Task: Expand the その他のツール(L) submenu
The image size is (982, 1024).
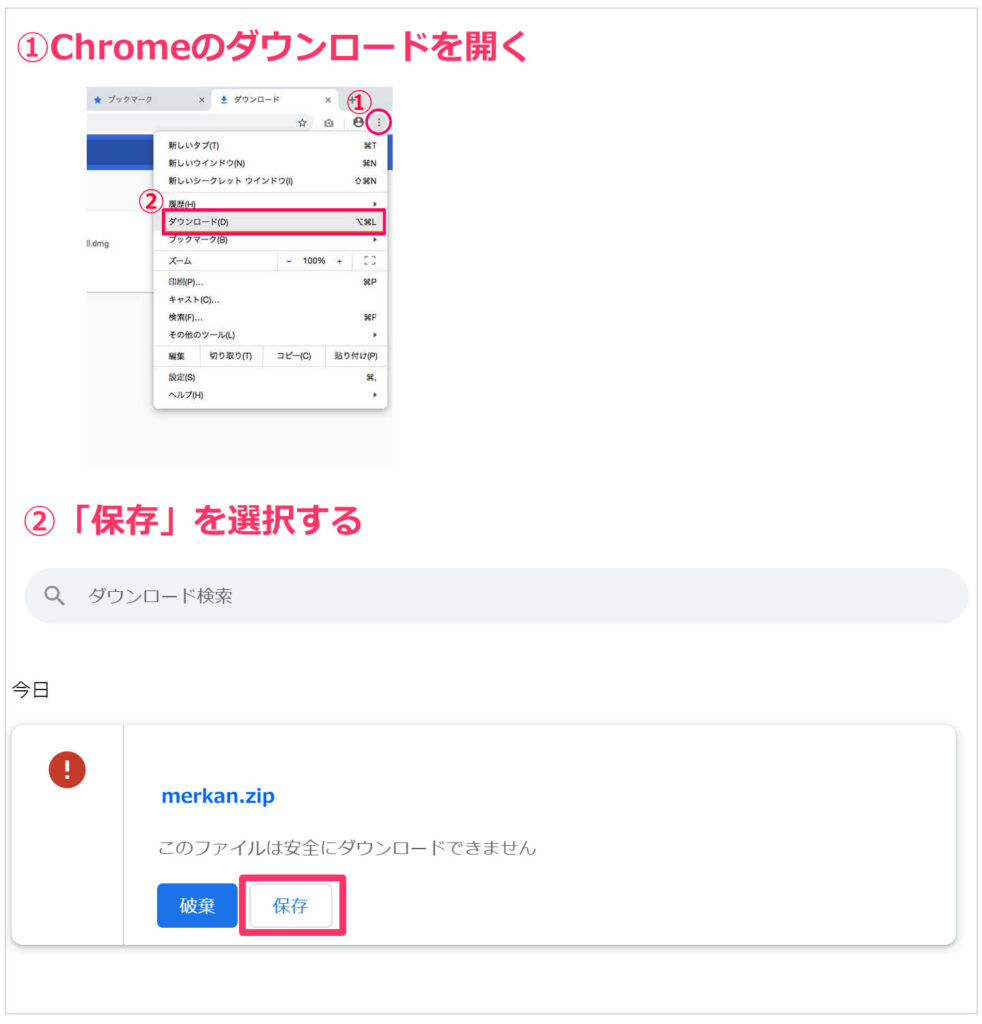Action: pos(375,335)
